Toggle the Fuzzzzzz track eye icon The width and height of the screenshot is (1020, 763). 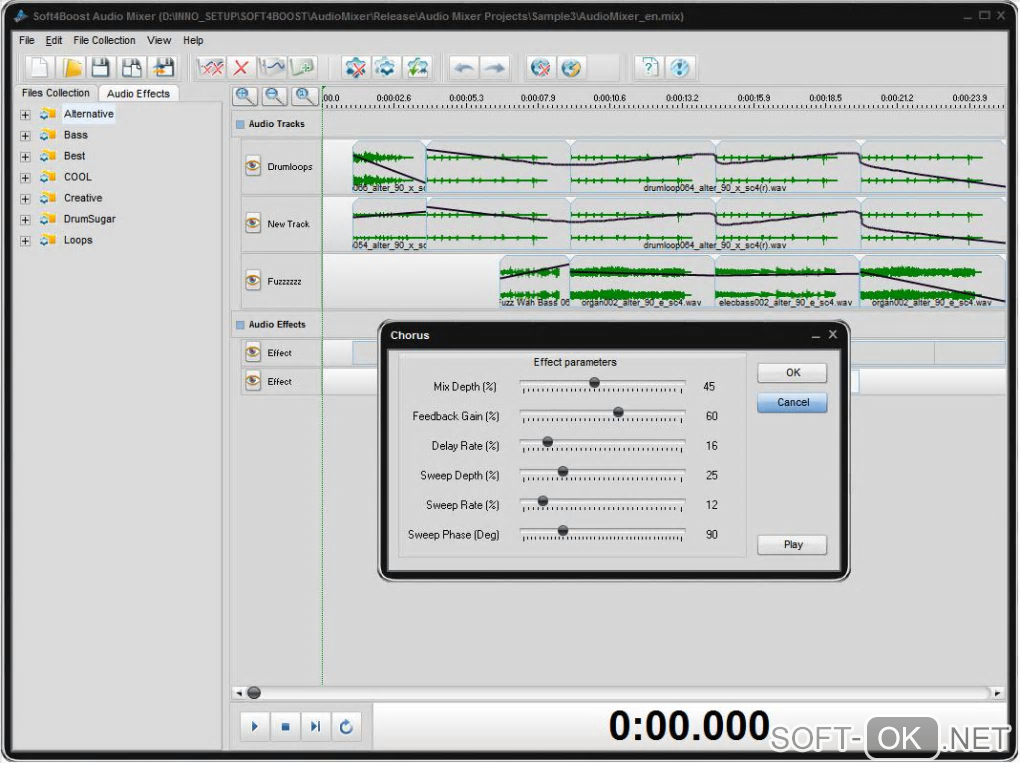click(253, 281)
